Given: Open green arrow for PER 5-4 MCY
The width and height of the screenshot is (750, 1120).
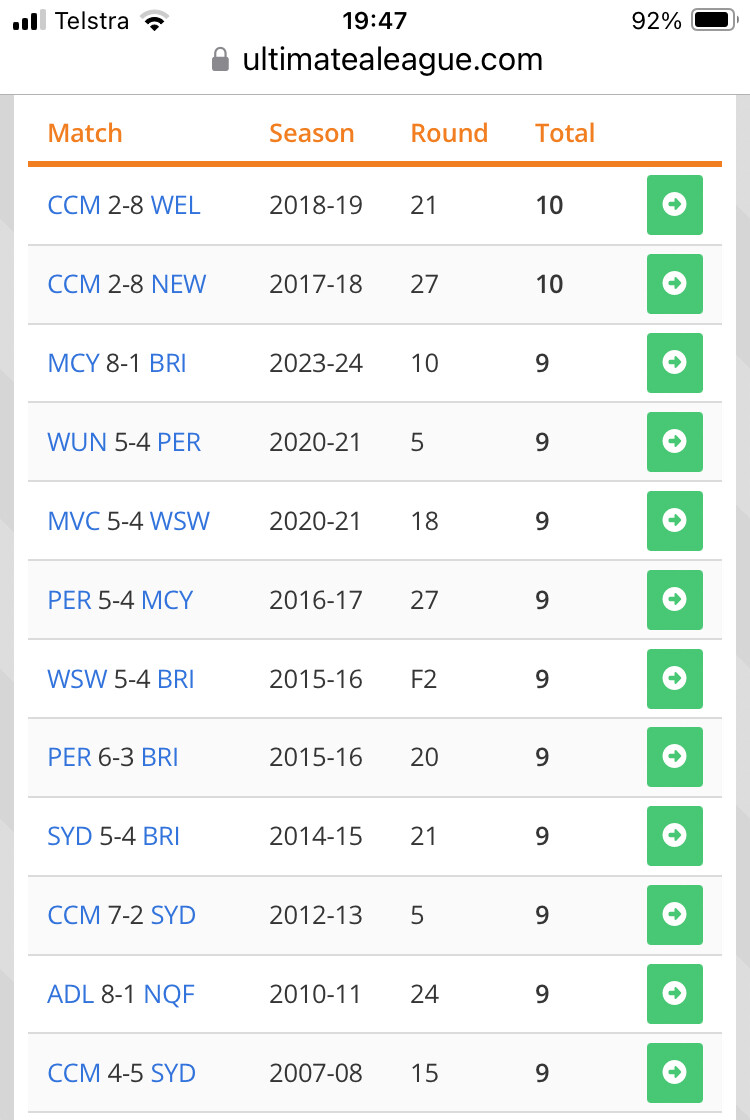Looking at the screenshot, I should [x=675, y=600].
